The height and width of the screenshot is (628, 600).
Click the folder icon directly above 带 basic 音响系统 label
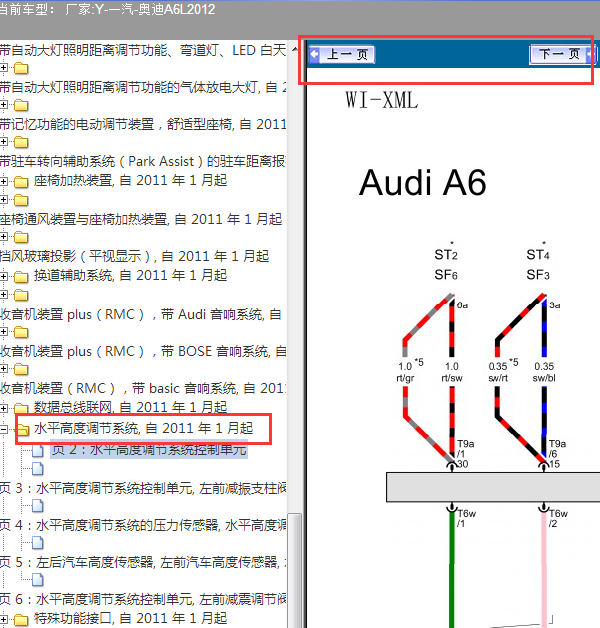click(21, 369)
